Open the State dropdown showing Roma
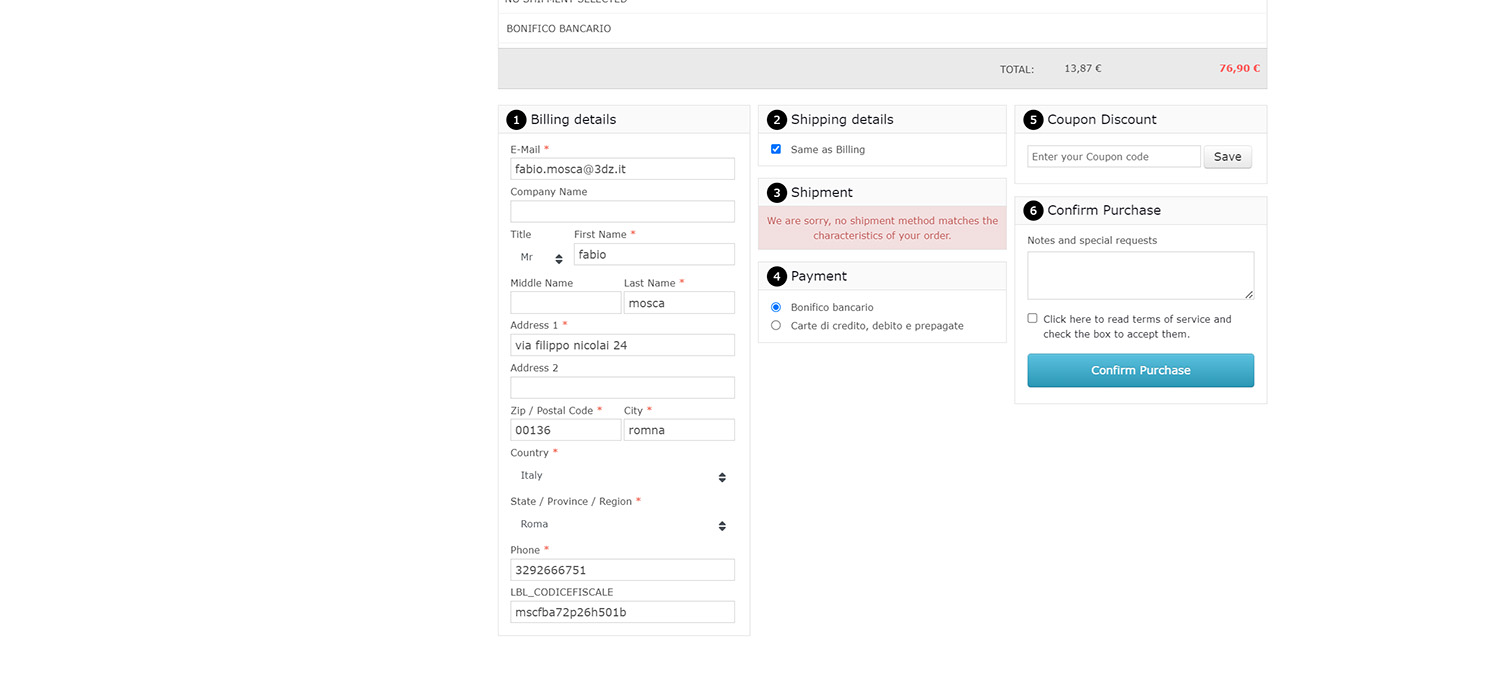 click(x=622, y=525)
